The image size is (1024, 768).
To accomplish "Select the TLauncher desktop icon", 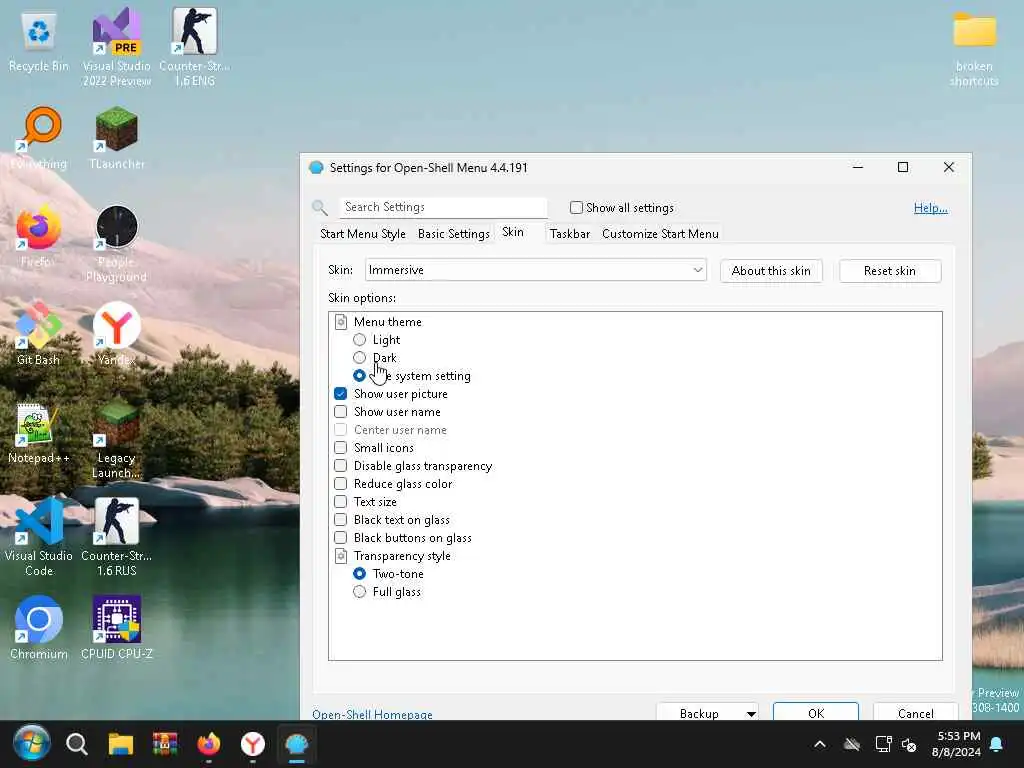I will point(117,138).
